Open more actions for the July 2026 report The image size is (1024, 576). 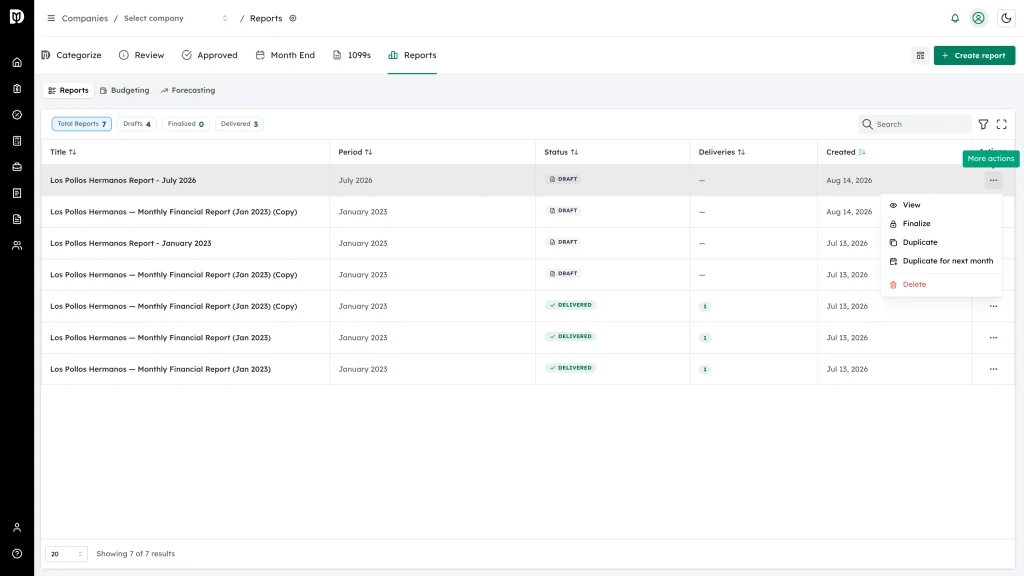coord(993,180)
